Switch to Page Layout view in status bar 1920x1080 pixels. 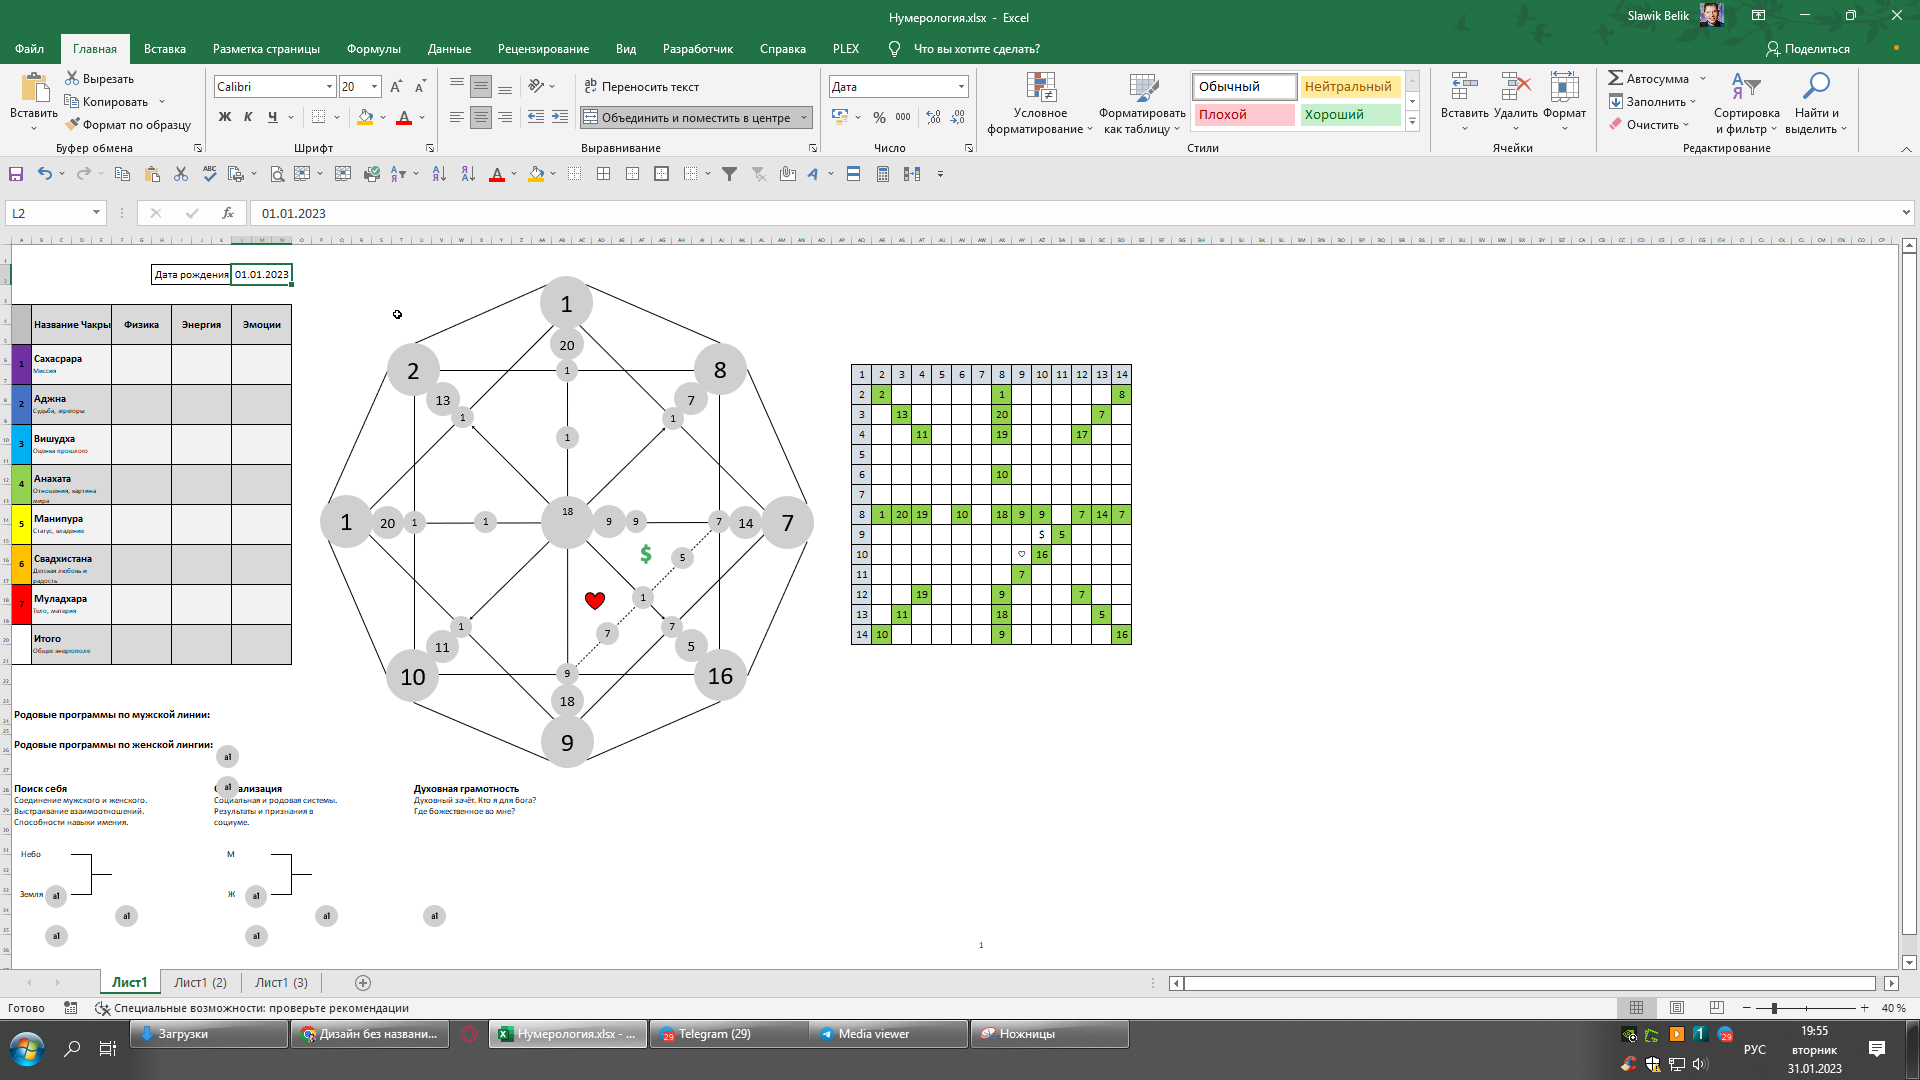[1677, 1008]
